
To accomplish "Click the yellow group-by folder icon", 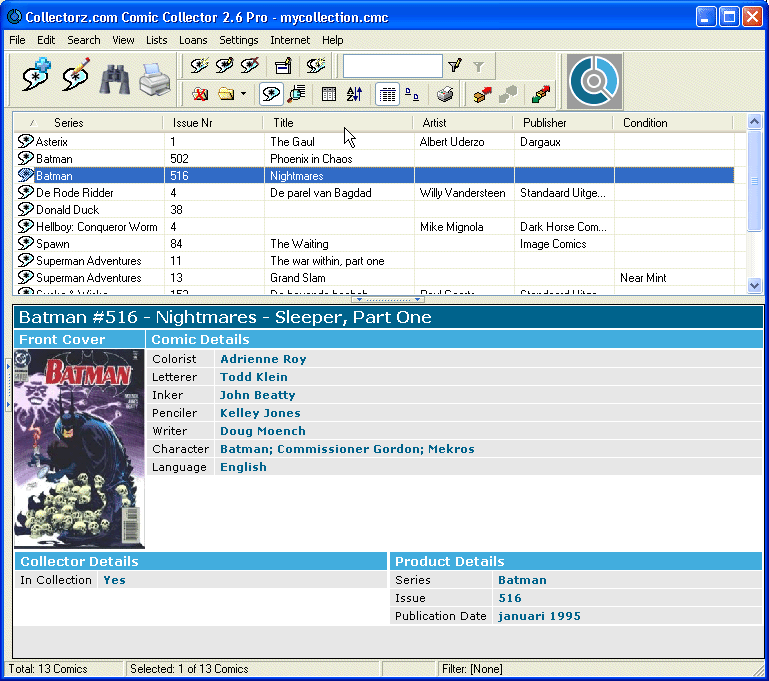I will click(226, 94).
